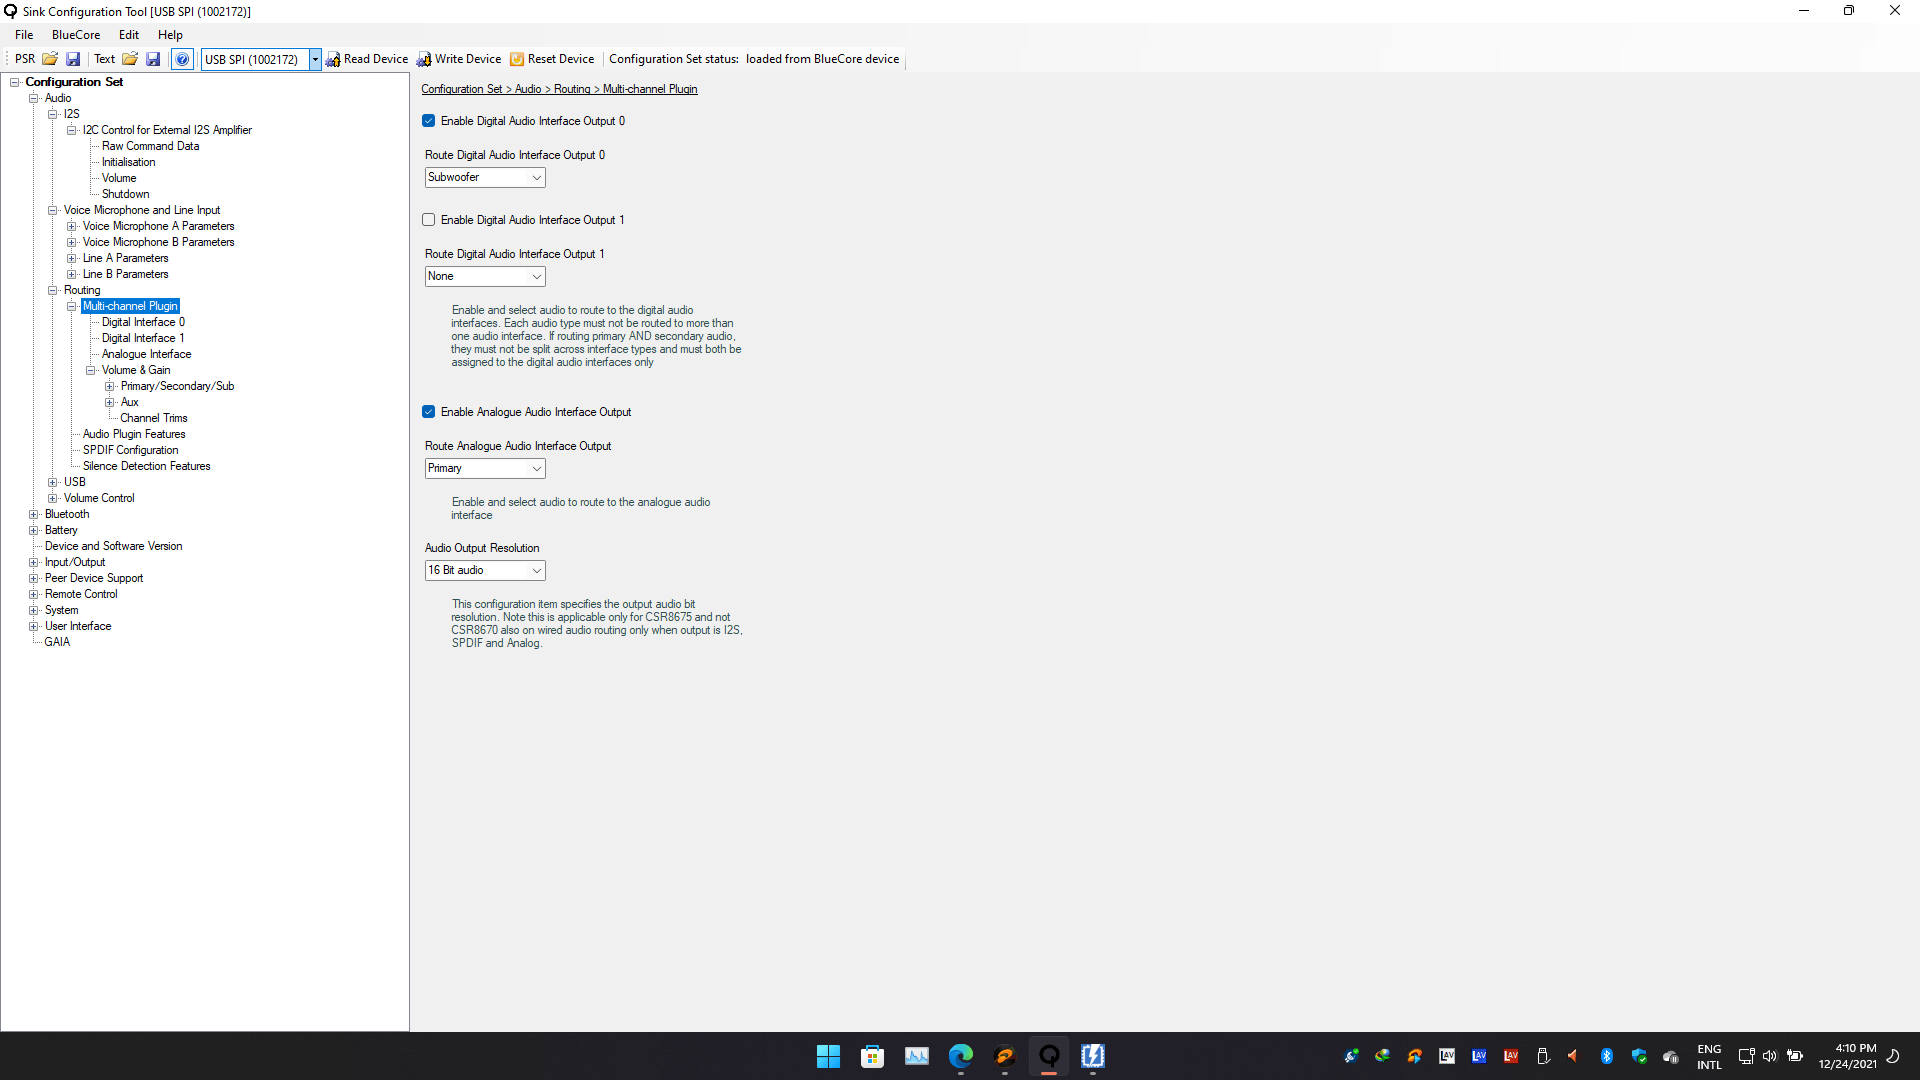Image resolution: width=1920 pixels, height=1080 pixels.
Task: Open Route Analogue Output Primary dropdown
Action: [485, 468]
